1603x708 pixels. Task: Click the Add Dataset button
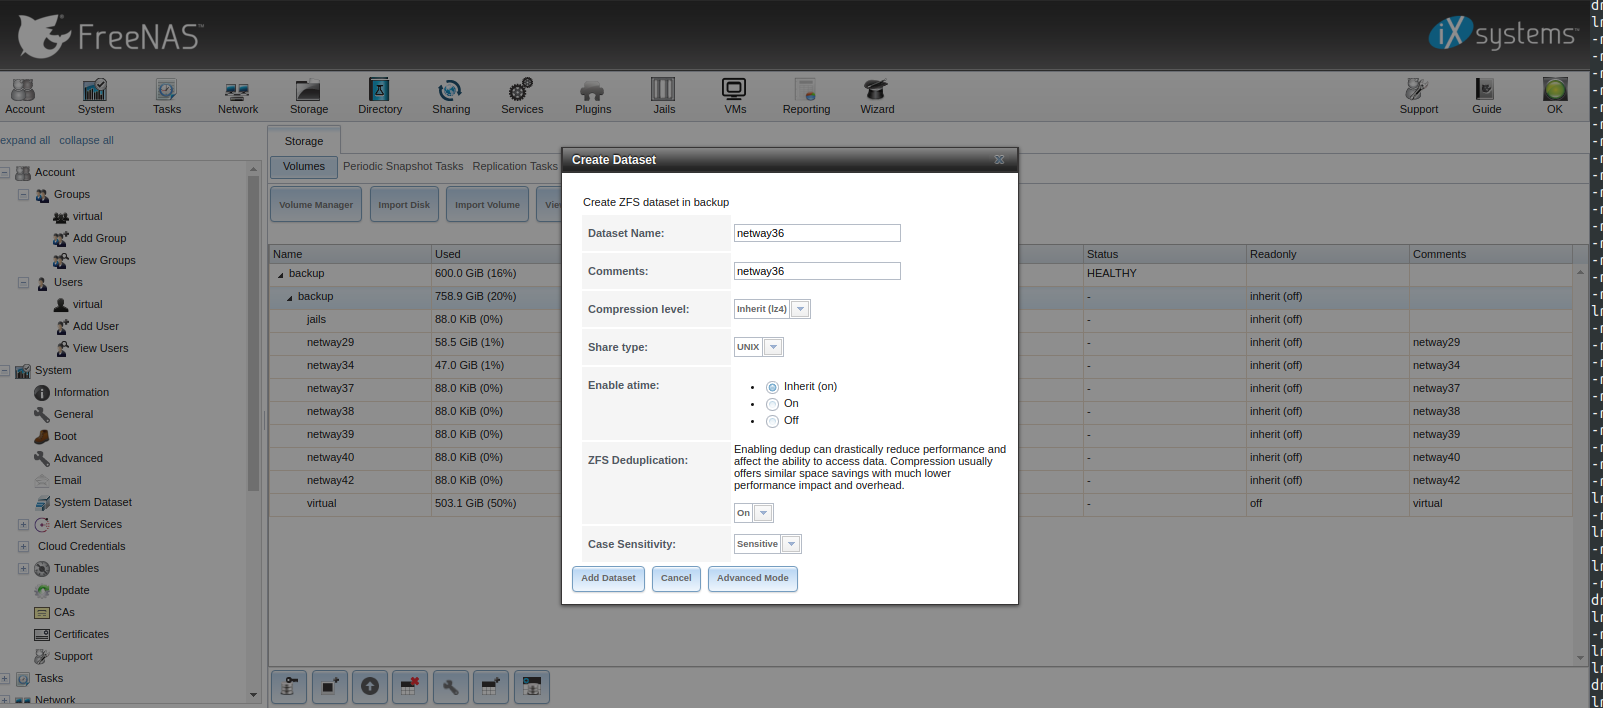click(608, 578)
